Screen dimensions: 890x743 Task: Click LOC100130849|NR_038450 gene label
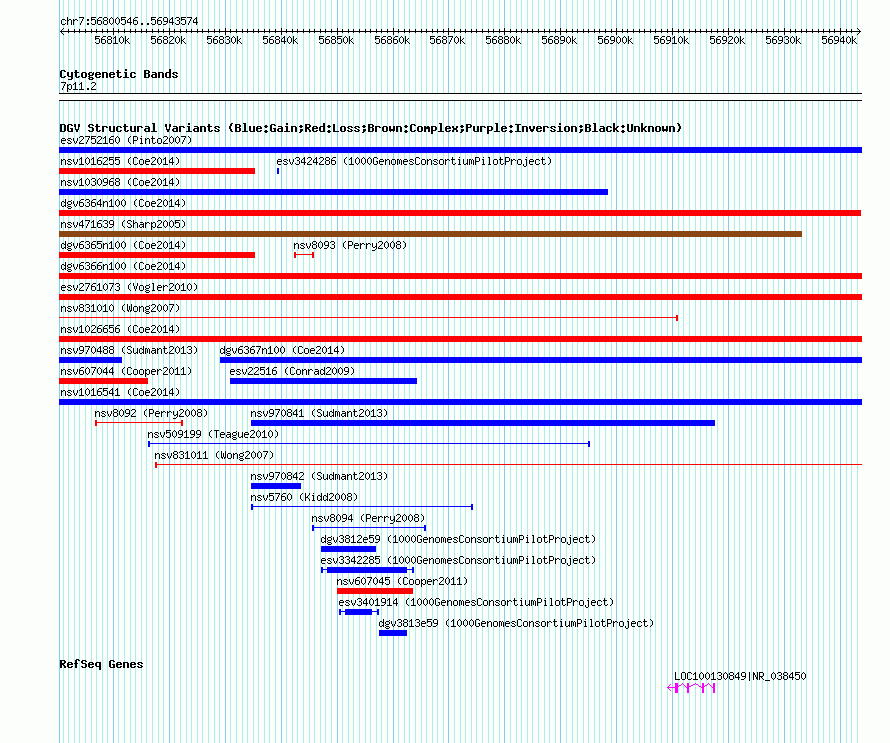740,676
